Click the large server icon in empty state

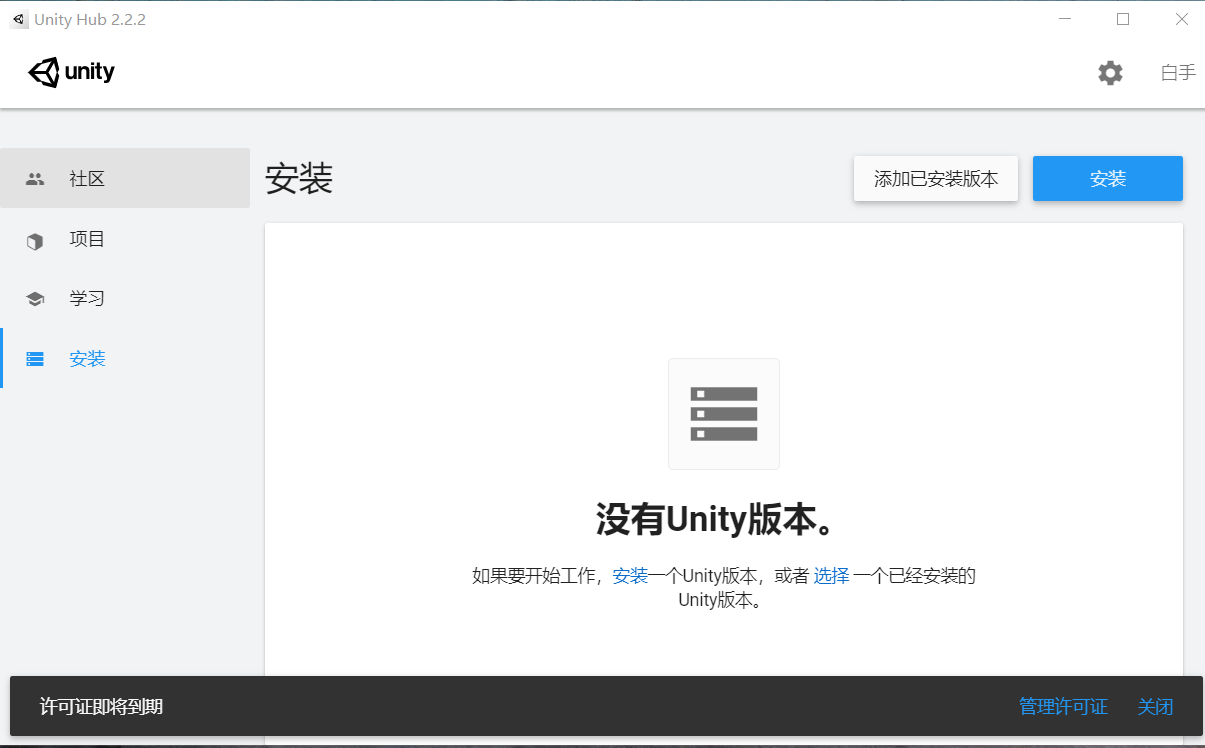click(x=724, y=414)
